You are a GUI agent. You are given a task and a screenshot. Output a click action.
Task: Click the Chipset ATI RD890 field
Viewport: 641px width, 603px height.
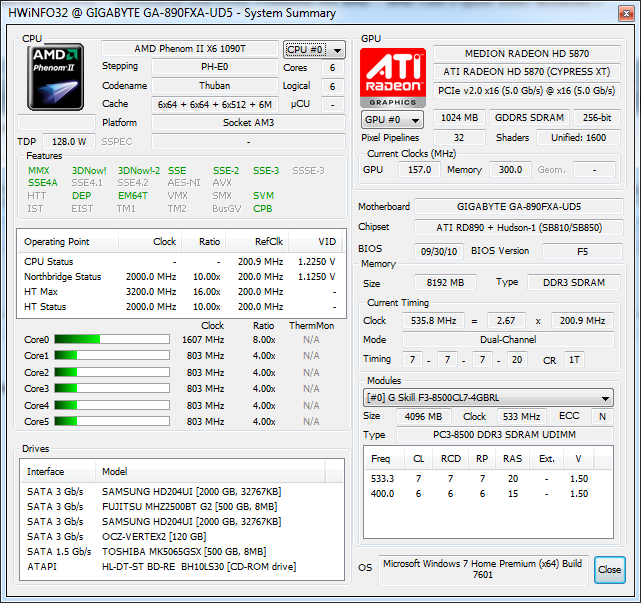[519, 228]
